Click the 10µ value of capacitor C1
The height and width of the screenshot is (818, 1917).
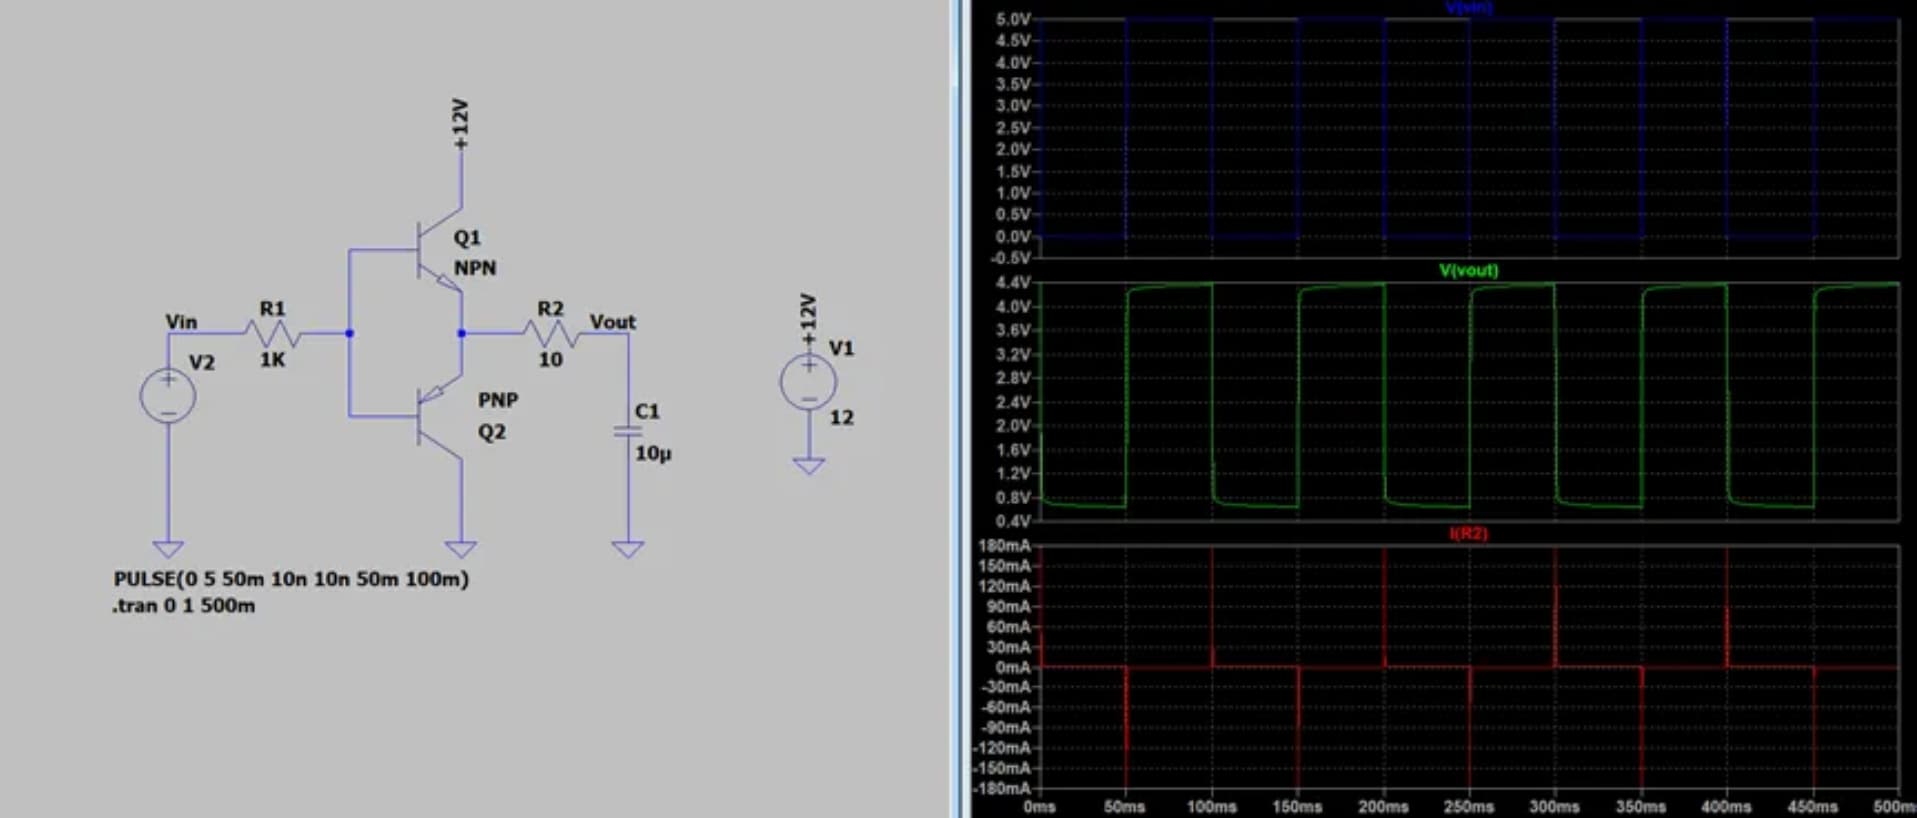click(x=653, y=454)
